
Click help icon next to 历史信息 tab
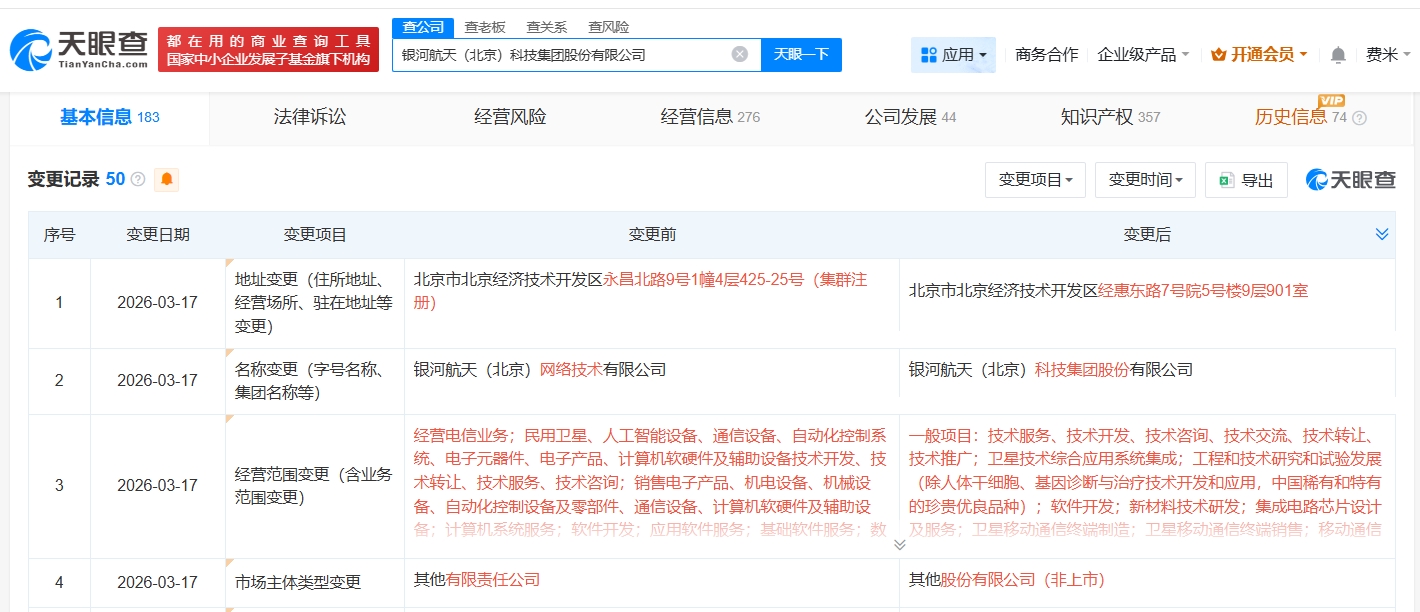(x=1359, y=118)
